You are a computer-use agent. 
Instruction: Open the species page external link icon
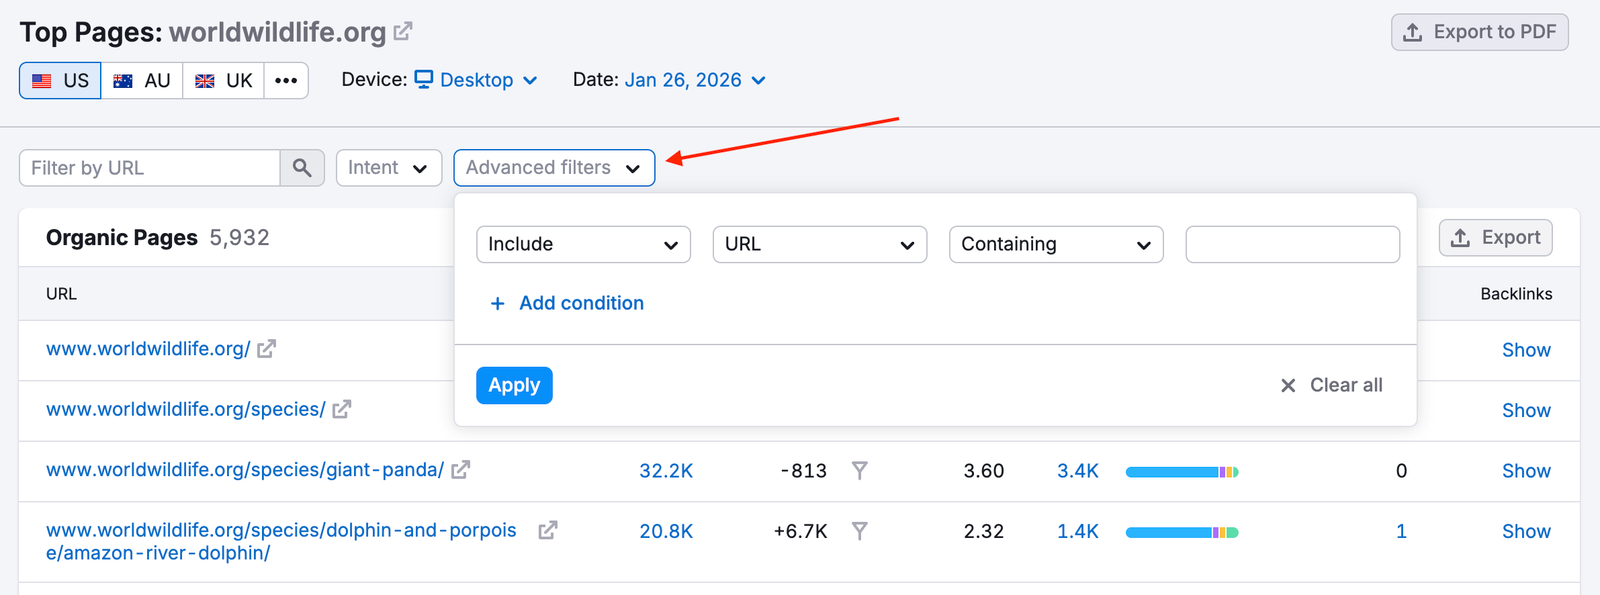pyautogui.click(x=342, y=409)
